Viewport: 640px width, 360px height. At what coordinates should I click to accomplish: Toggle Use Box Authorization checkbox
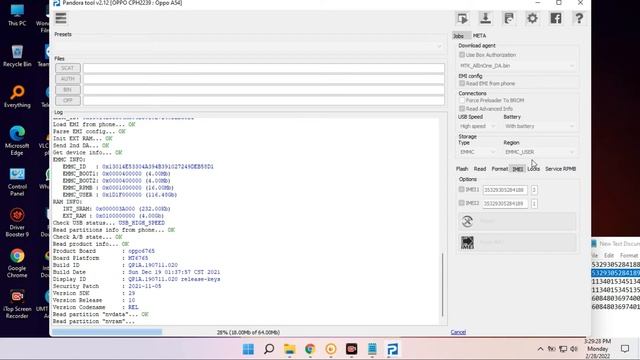462,55
